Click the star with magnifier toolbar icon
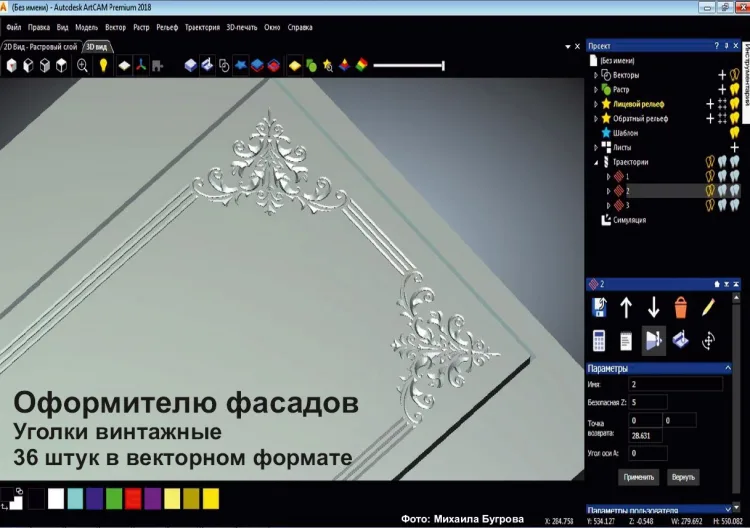 (328, 66)
